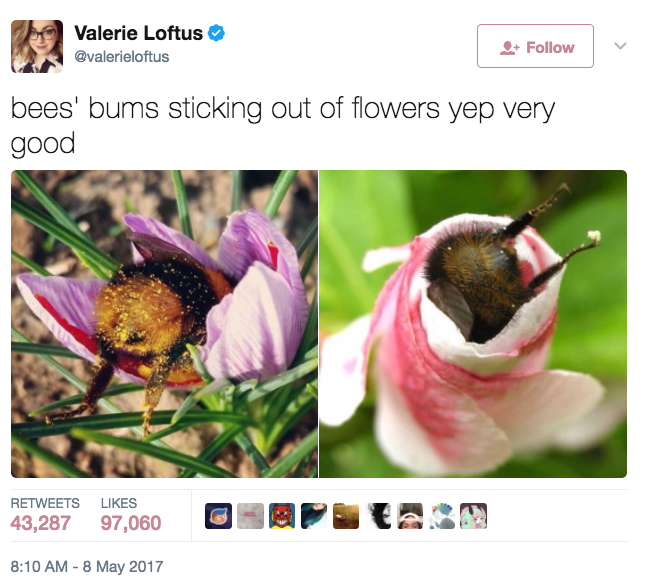The height and width of the screenshot is (587, 647).
Task: Click the colorful-dots cartoon avatar
Action: click(x=442, y=516)
